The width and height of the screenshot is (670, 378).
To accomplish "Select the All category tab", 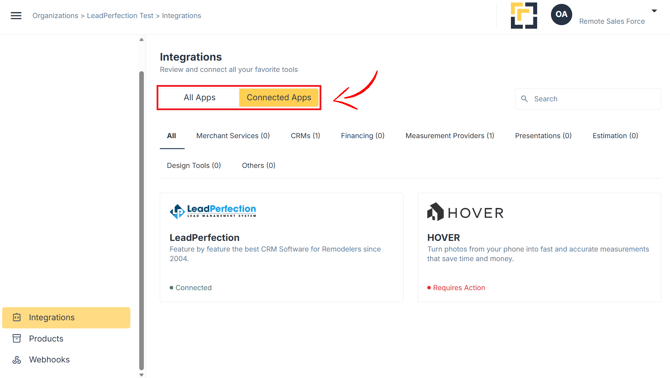I will 171,136.
